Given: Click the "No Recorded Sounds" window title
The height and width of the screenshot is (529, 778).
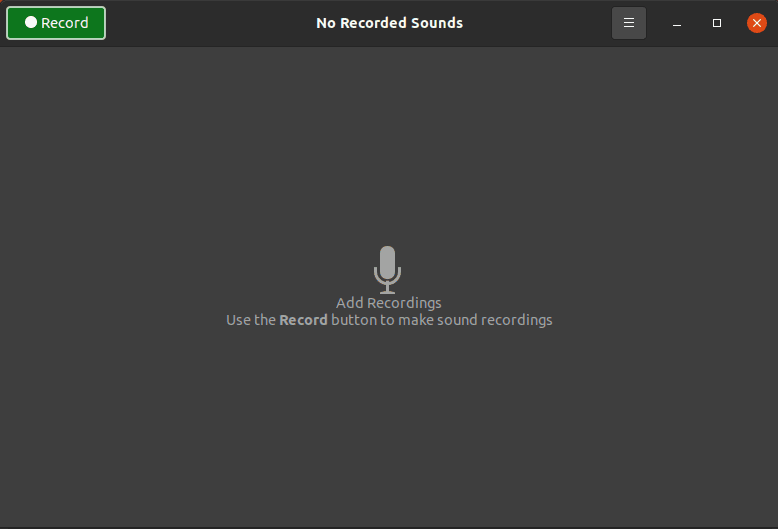Looking at the screenshot, I should pyautogui.click(x=389, y=22).
